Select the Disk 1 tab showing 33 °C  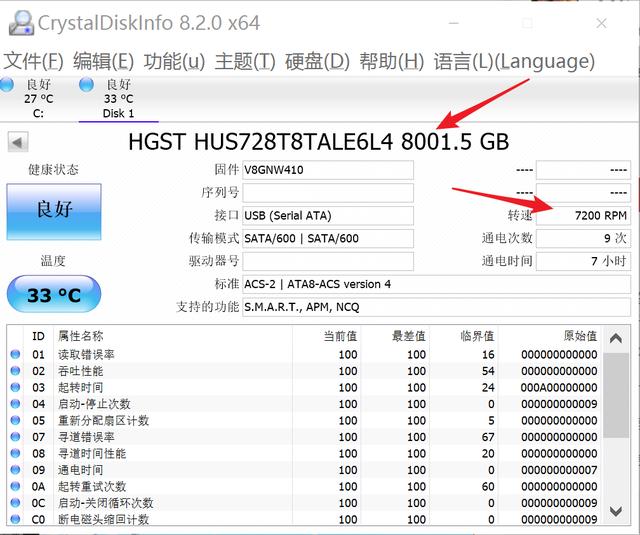click(118, 98)
